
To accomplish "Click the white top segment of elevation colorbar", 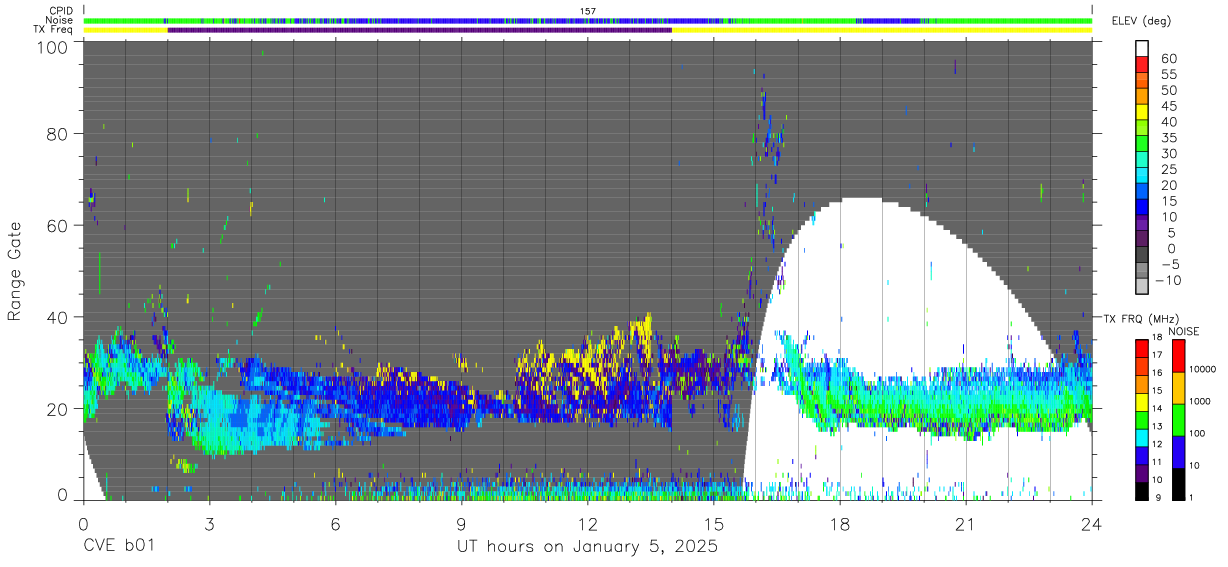I will pyautogui.click(x=1142, y=49).
